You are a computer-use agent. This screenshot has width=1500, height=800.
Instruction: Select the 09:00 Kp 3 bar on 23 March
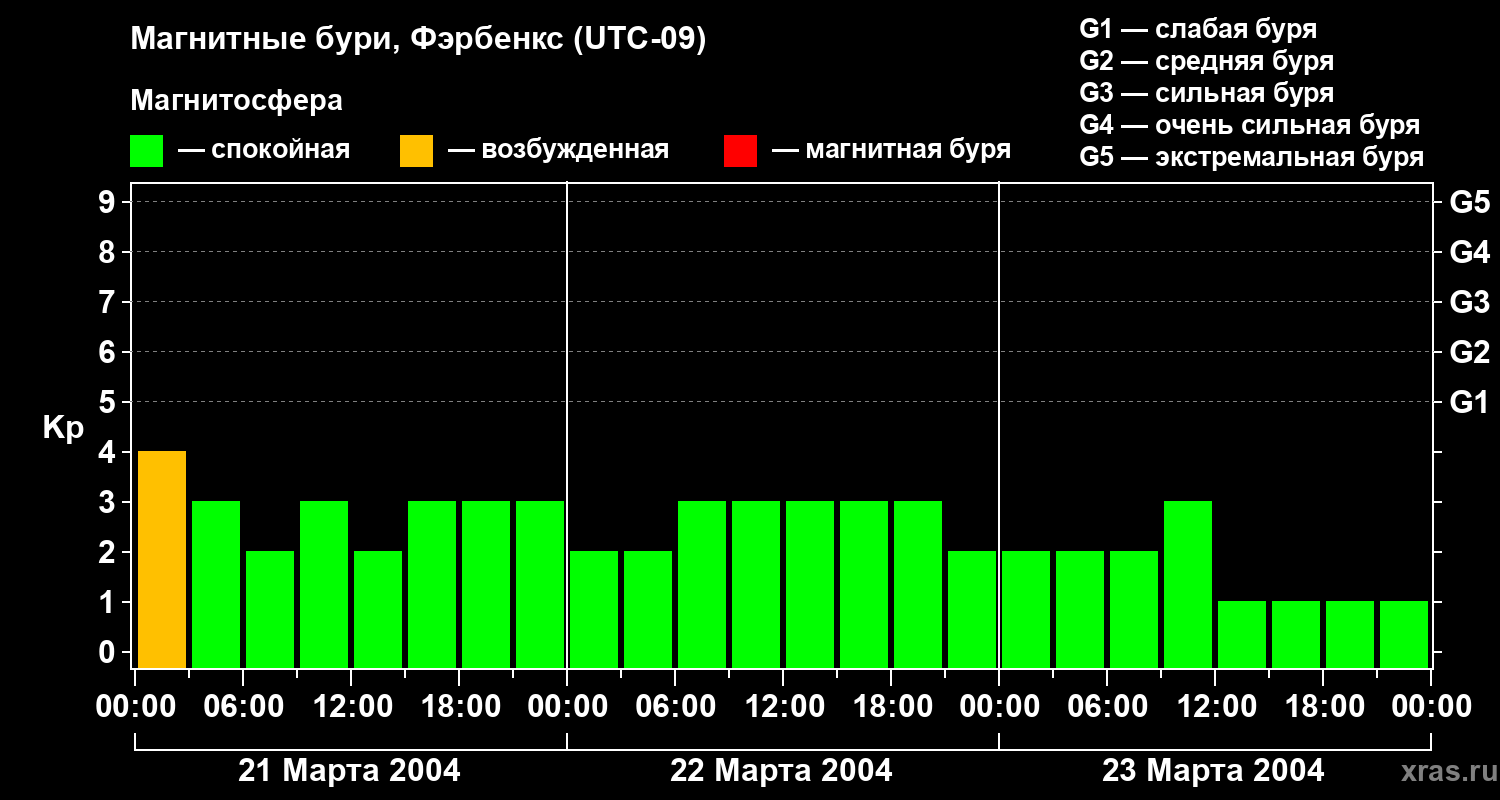click(1188, 585)
